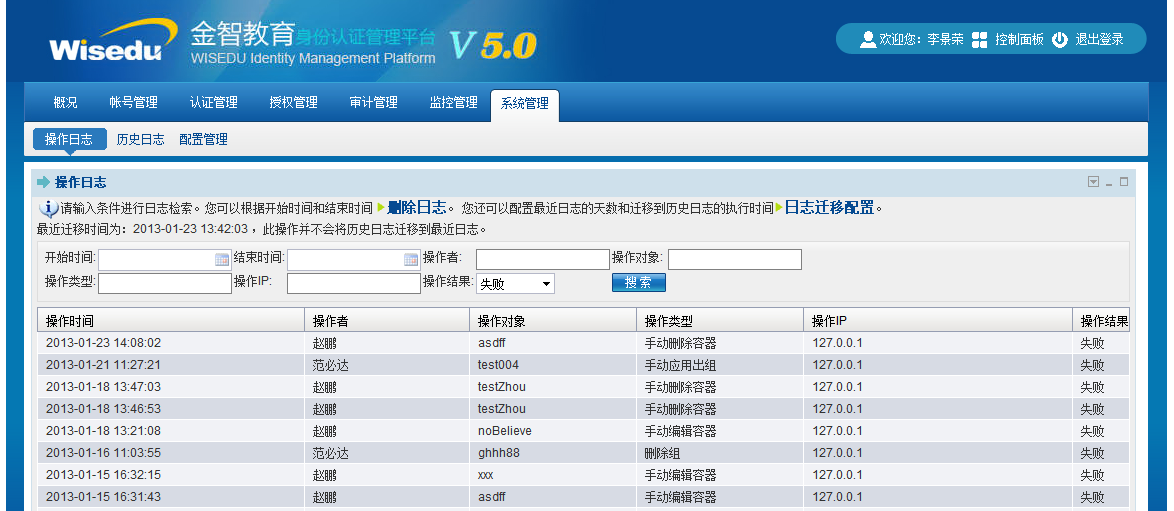
Task: Click the 控制面板 grid icon
Action: (x=979, y=39)
